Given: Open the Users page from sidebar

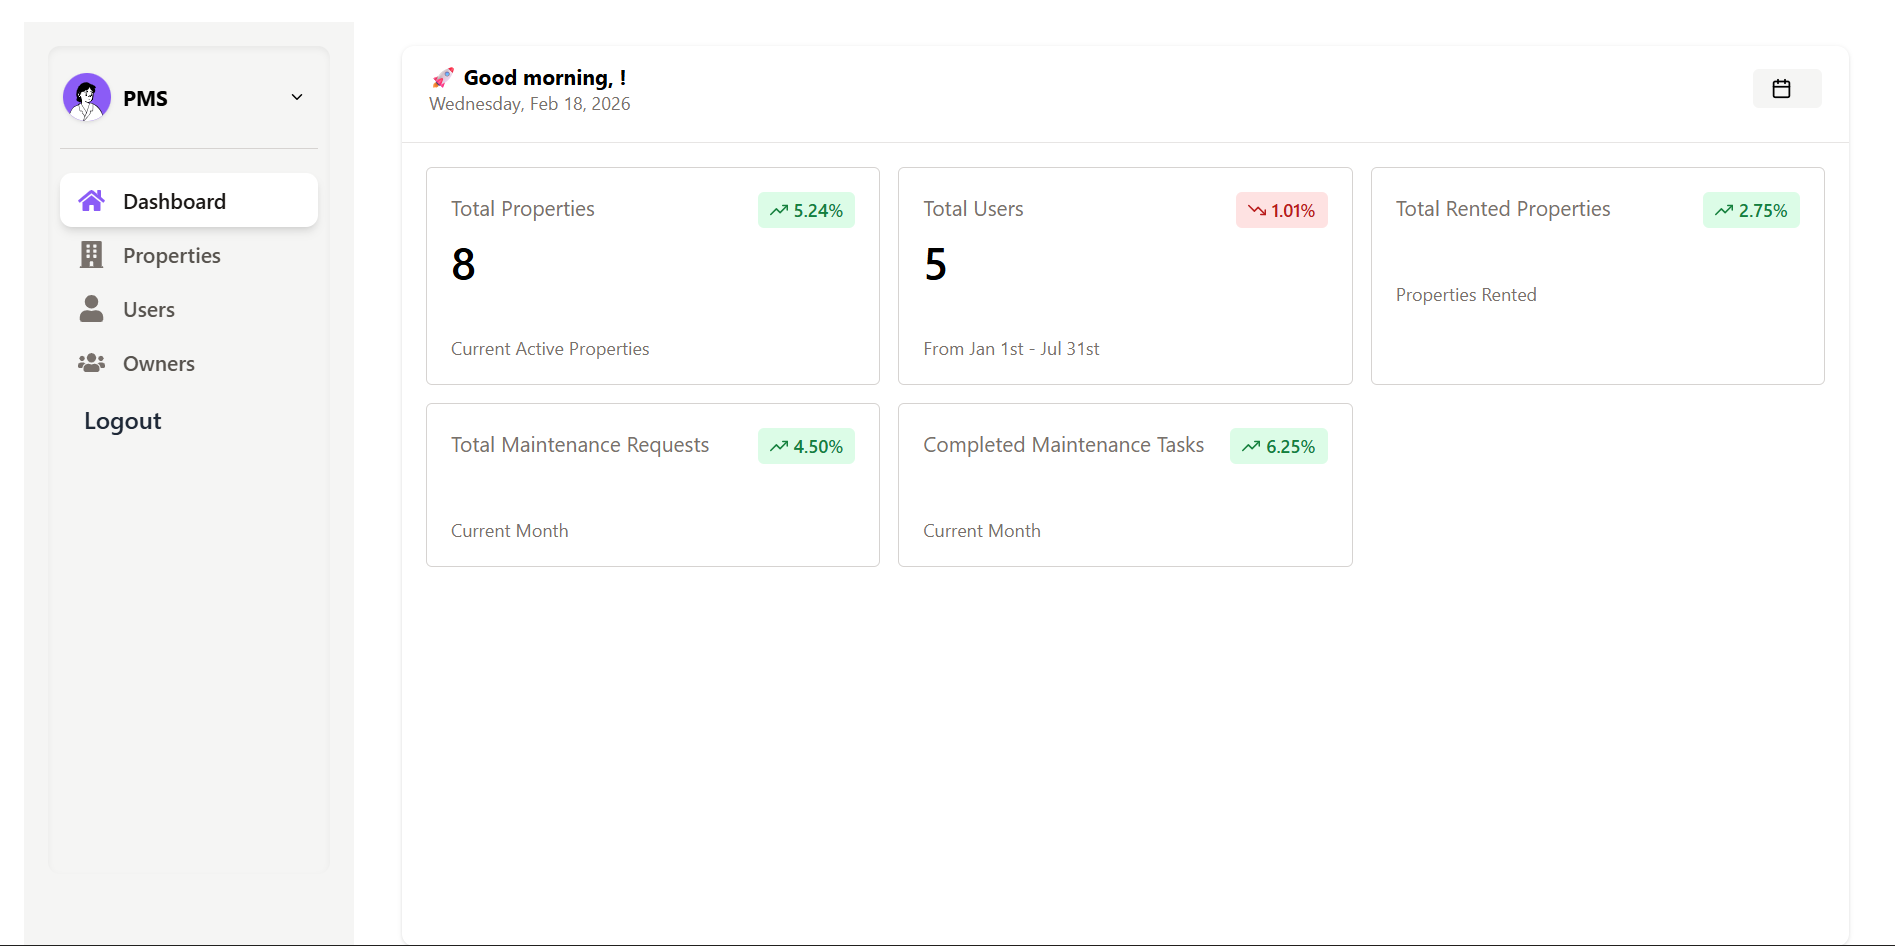Looking at the screenshot, I should 150,309.
